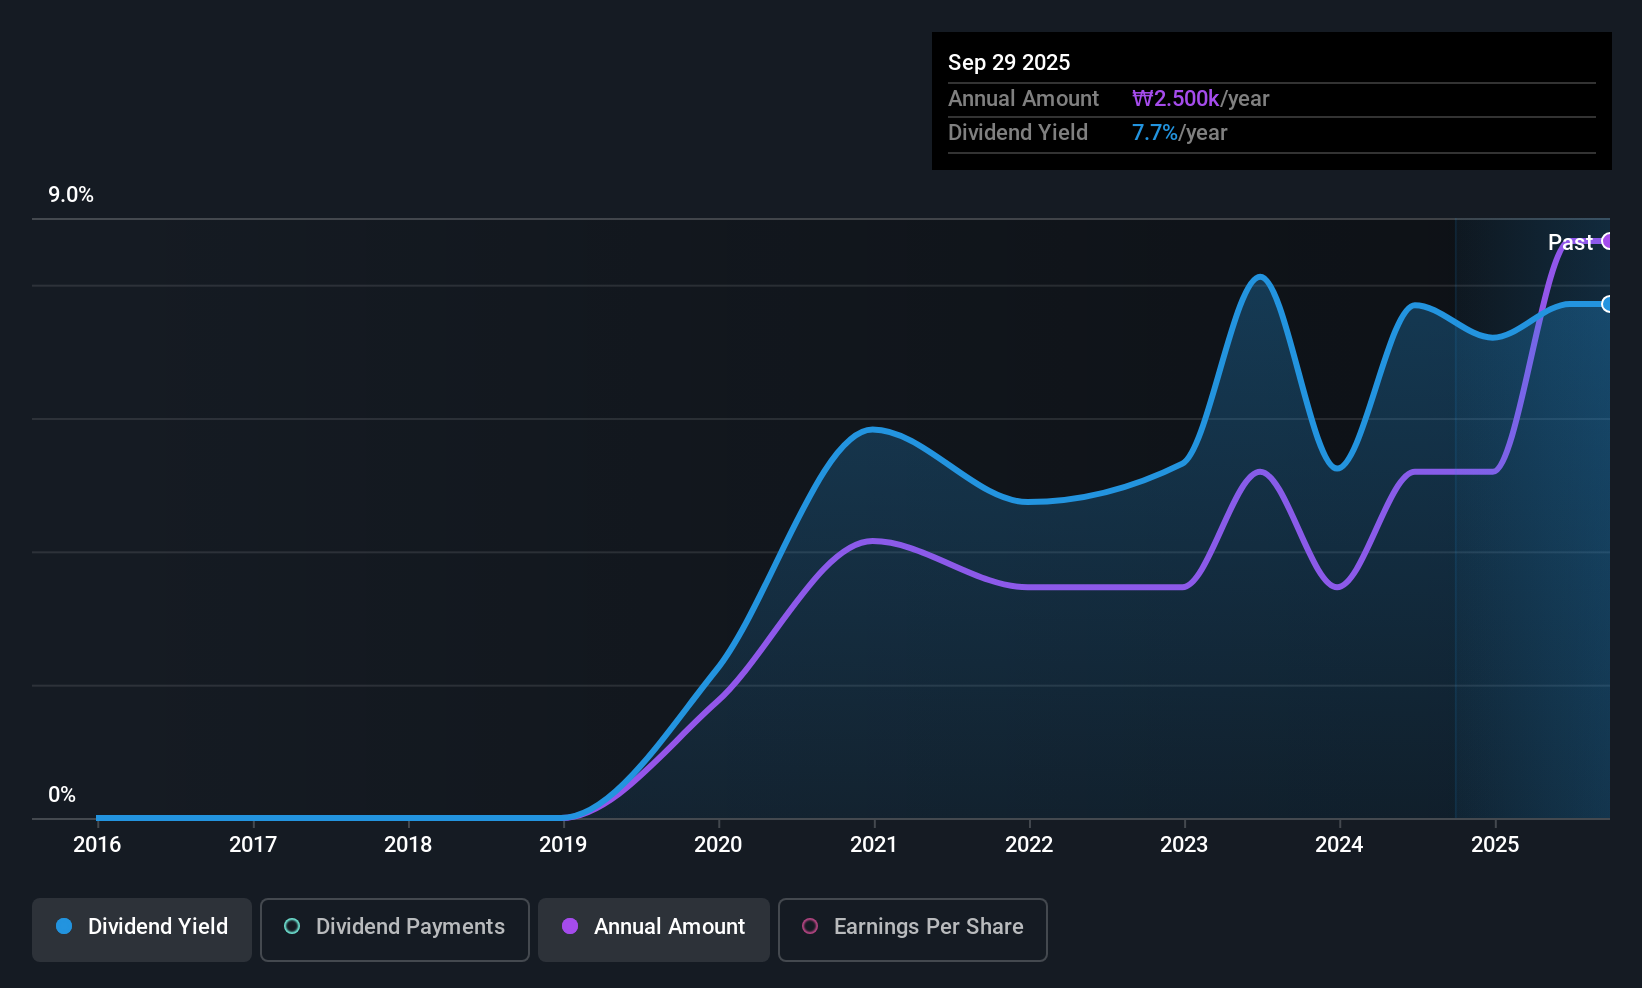
Task: Select the purple marker at chart's right edge
Action: (1608, 242)
